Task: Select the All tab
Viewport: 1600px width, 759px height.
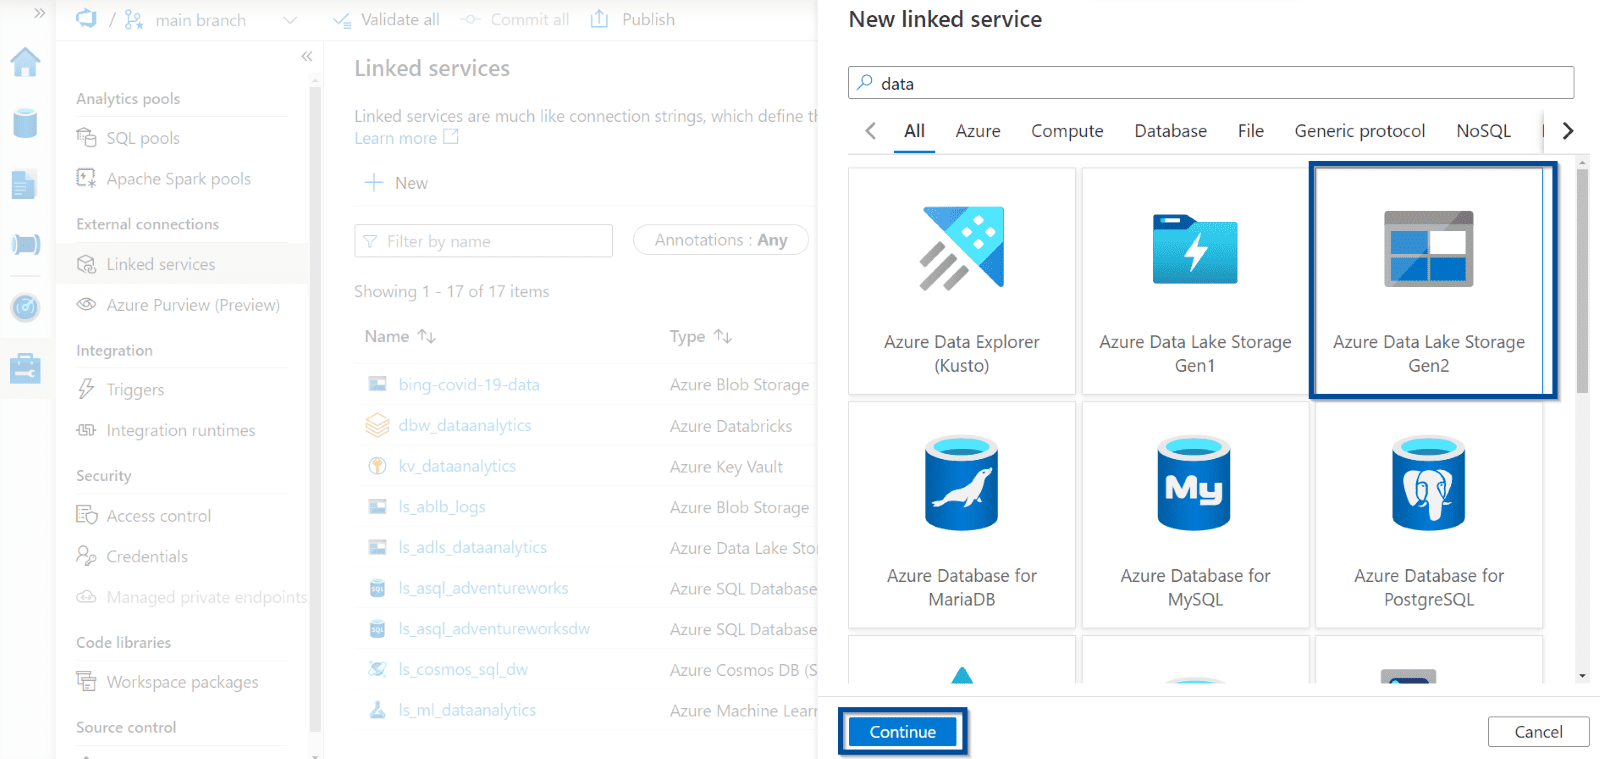Action: click(914, 131)
